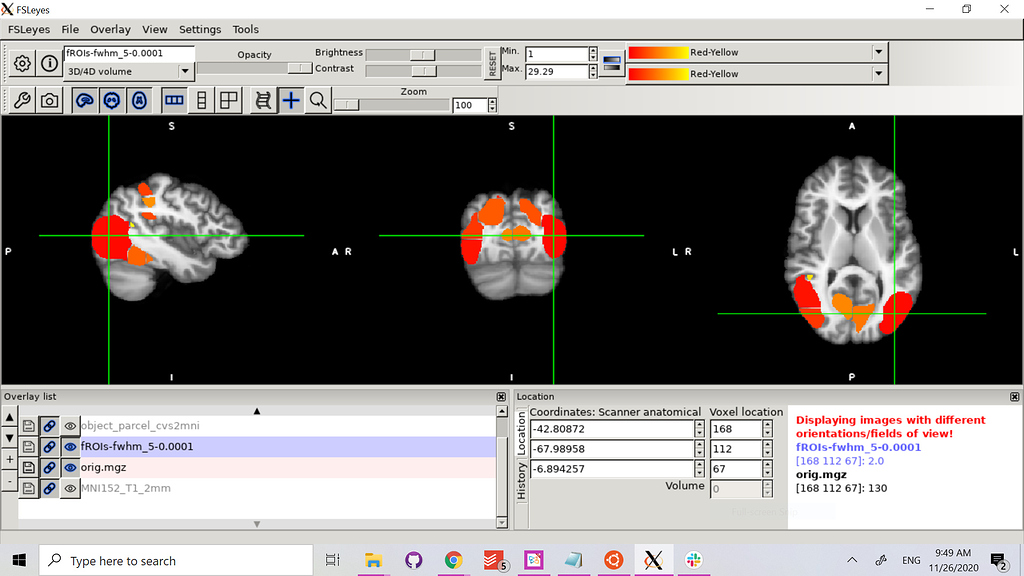Open the overlay information panel
Screen dimensions: 1024x576
coord(48,62)
